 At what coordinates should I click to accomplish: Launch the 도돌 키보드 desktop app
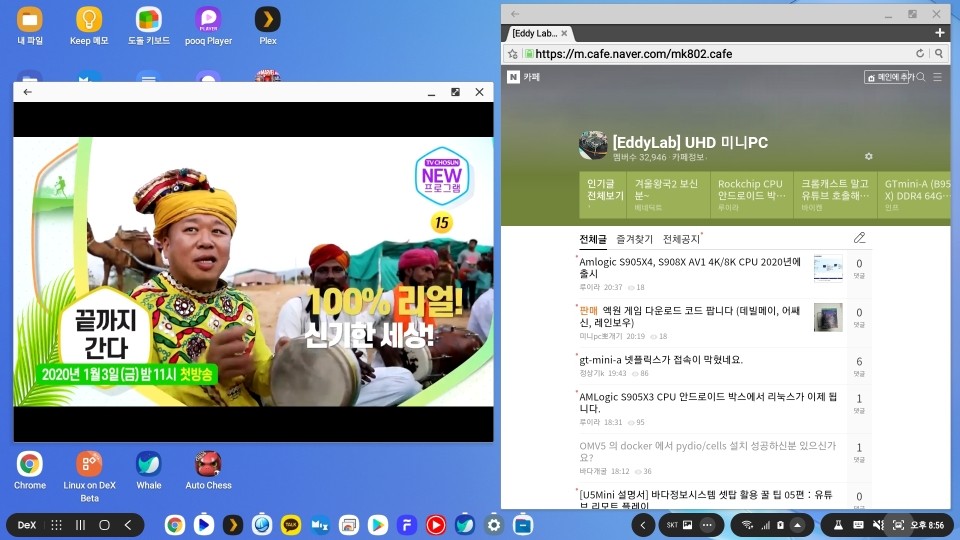coord(148,25)
